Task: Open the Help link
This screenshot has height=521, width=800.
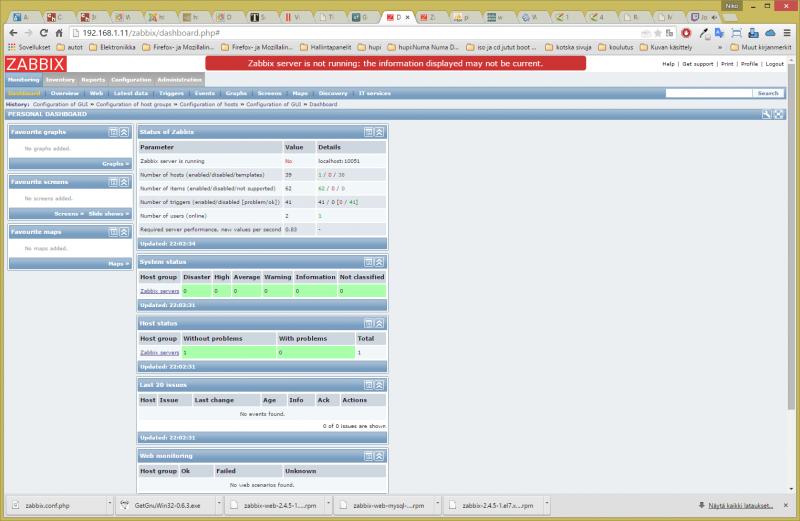Action: point(668,64)
